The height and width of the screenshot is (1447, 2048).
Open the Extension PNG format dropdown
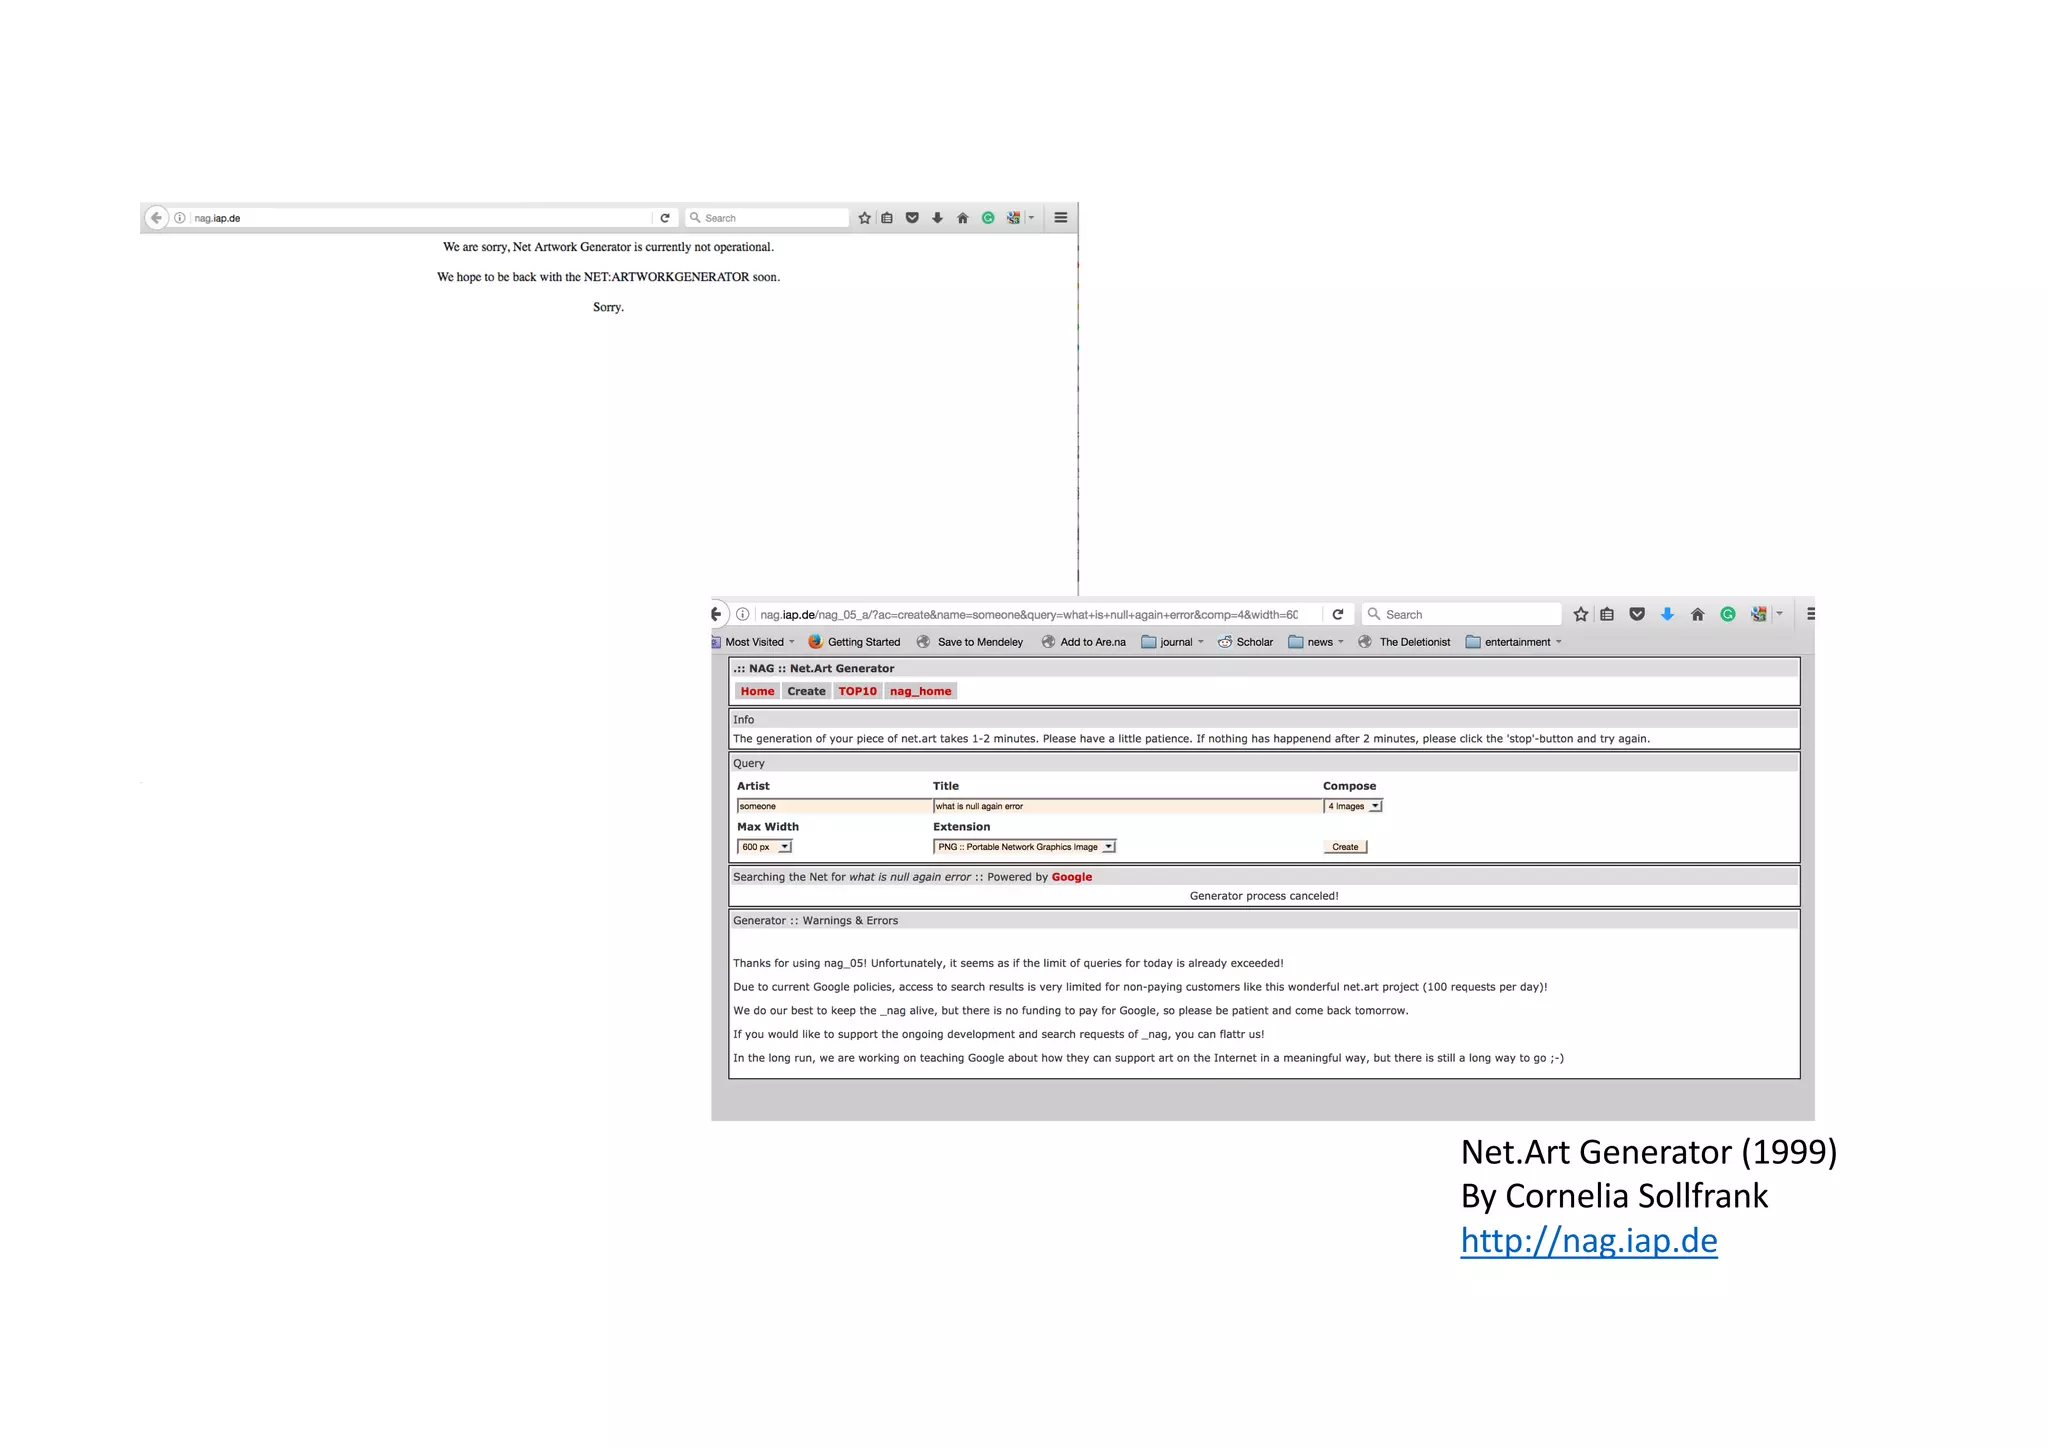1024,847
